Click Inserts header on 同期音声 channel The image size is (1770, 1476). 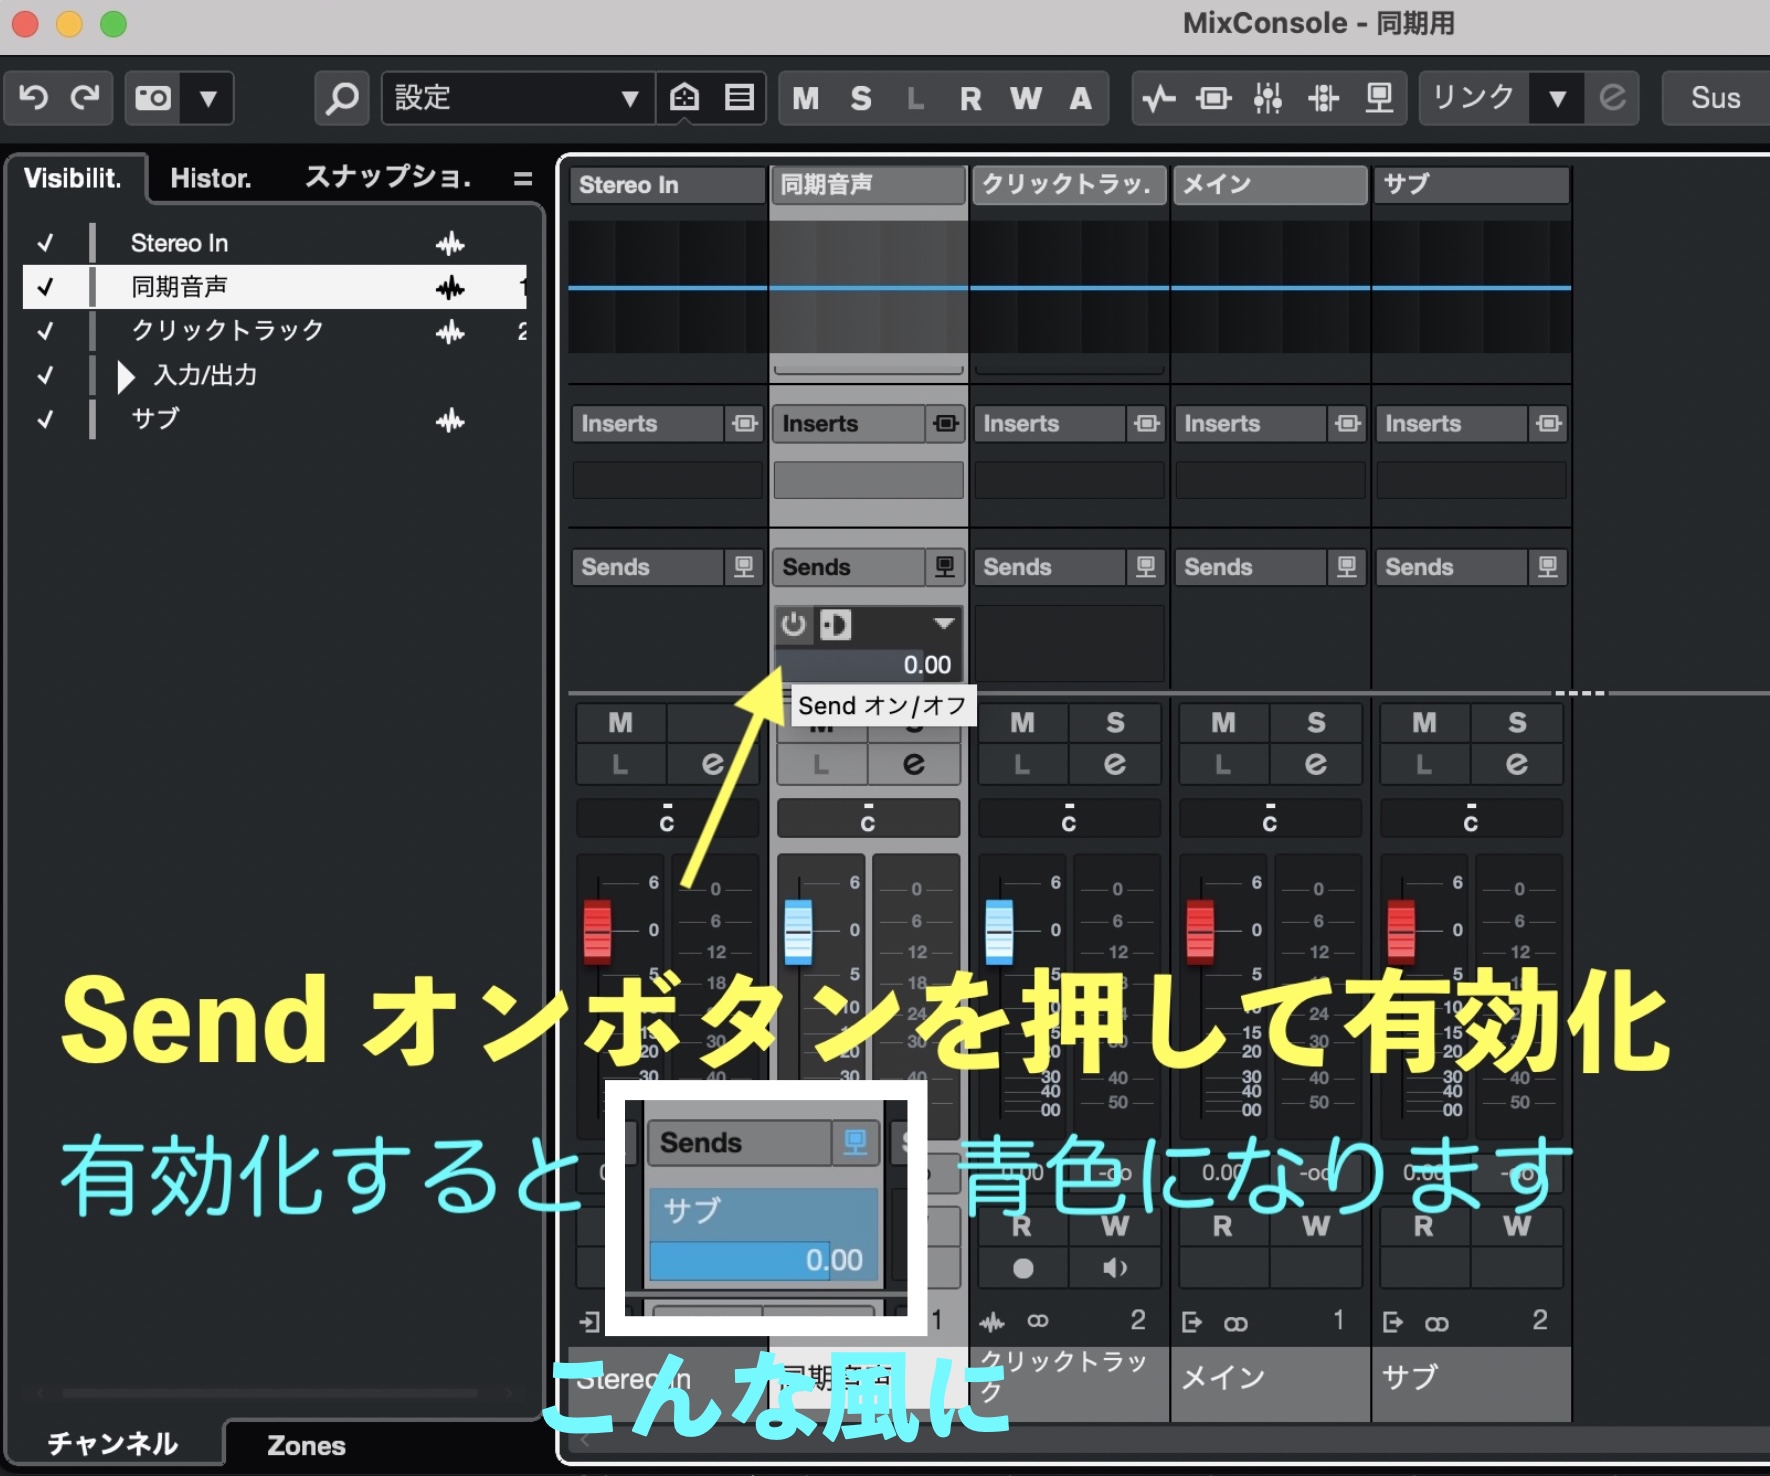click(848, 424)
